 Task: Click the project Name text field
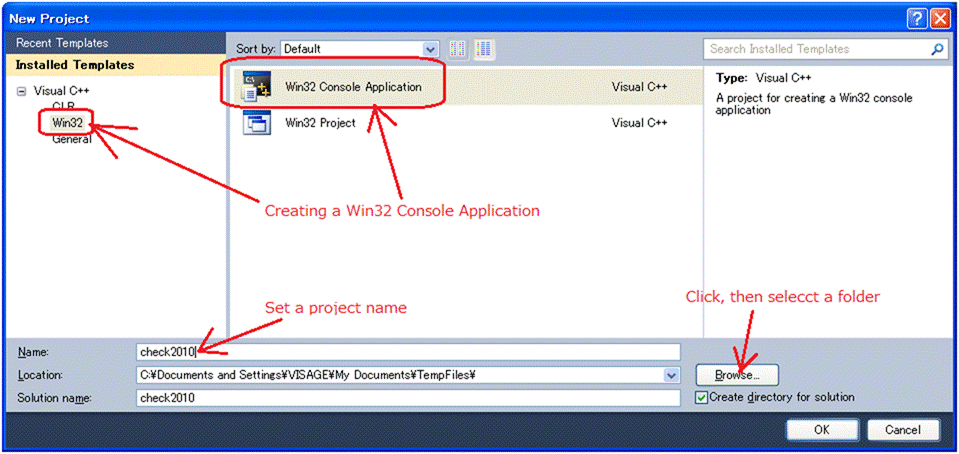[407, 352]
